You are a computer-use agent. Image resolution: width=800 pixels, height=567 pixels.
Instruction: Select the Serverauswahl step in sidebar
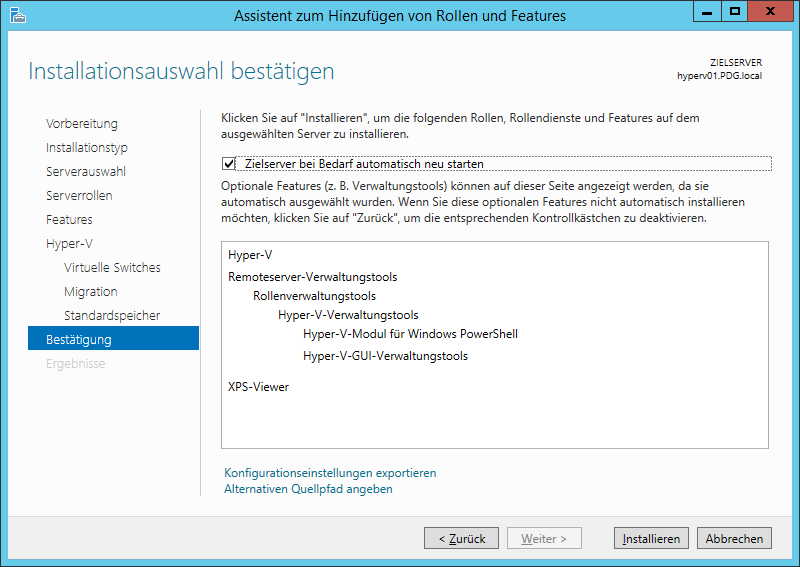click(86, 172)
